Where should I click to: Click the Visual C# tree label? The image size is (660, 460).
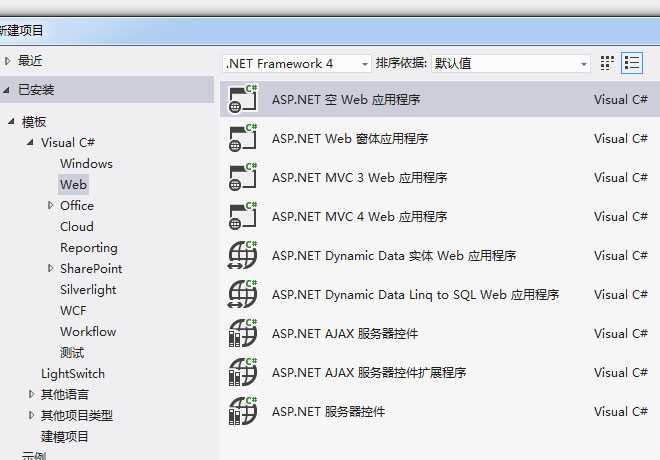68,142
